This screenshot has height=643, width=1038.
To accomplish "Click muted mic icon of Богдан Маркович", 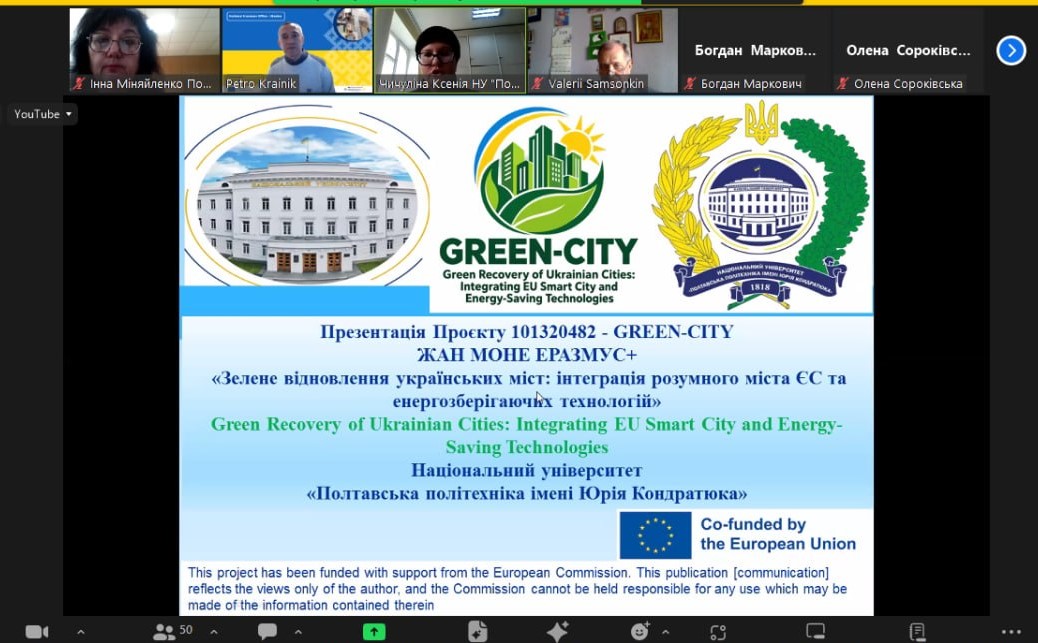I will click(x=690, y=83).
